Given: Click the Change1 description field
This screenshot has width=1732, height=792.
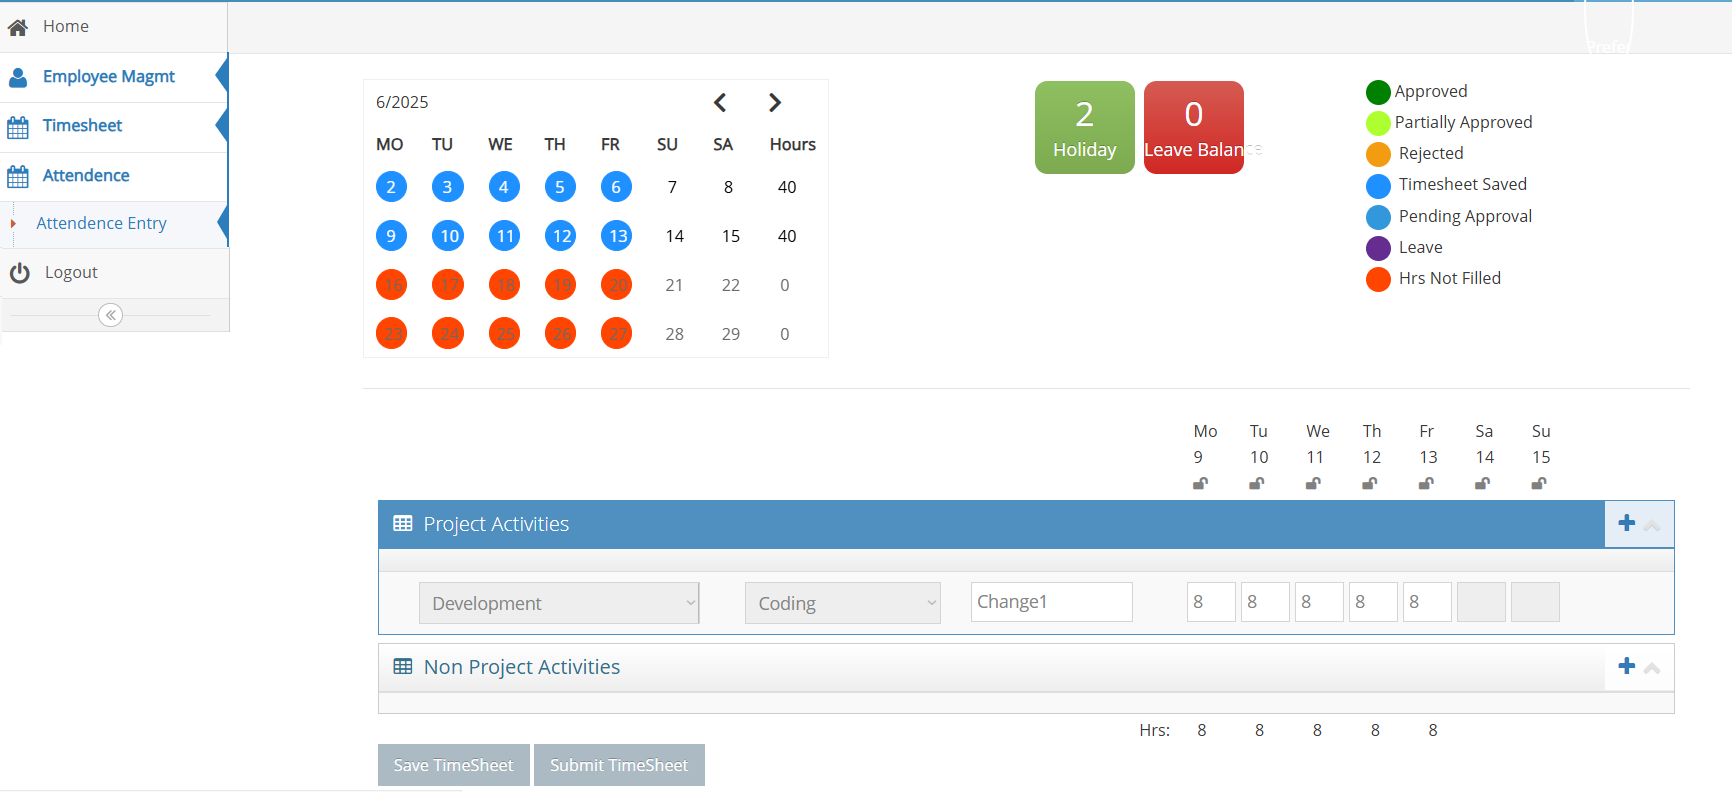Looking at the screenshot, I should [1051, 602].
